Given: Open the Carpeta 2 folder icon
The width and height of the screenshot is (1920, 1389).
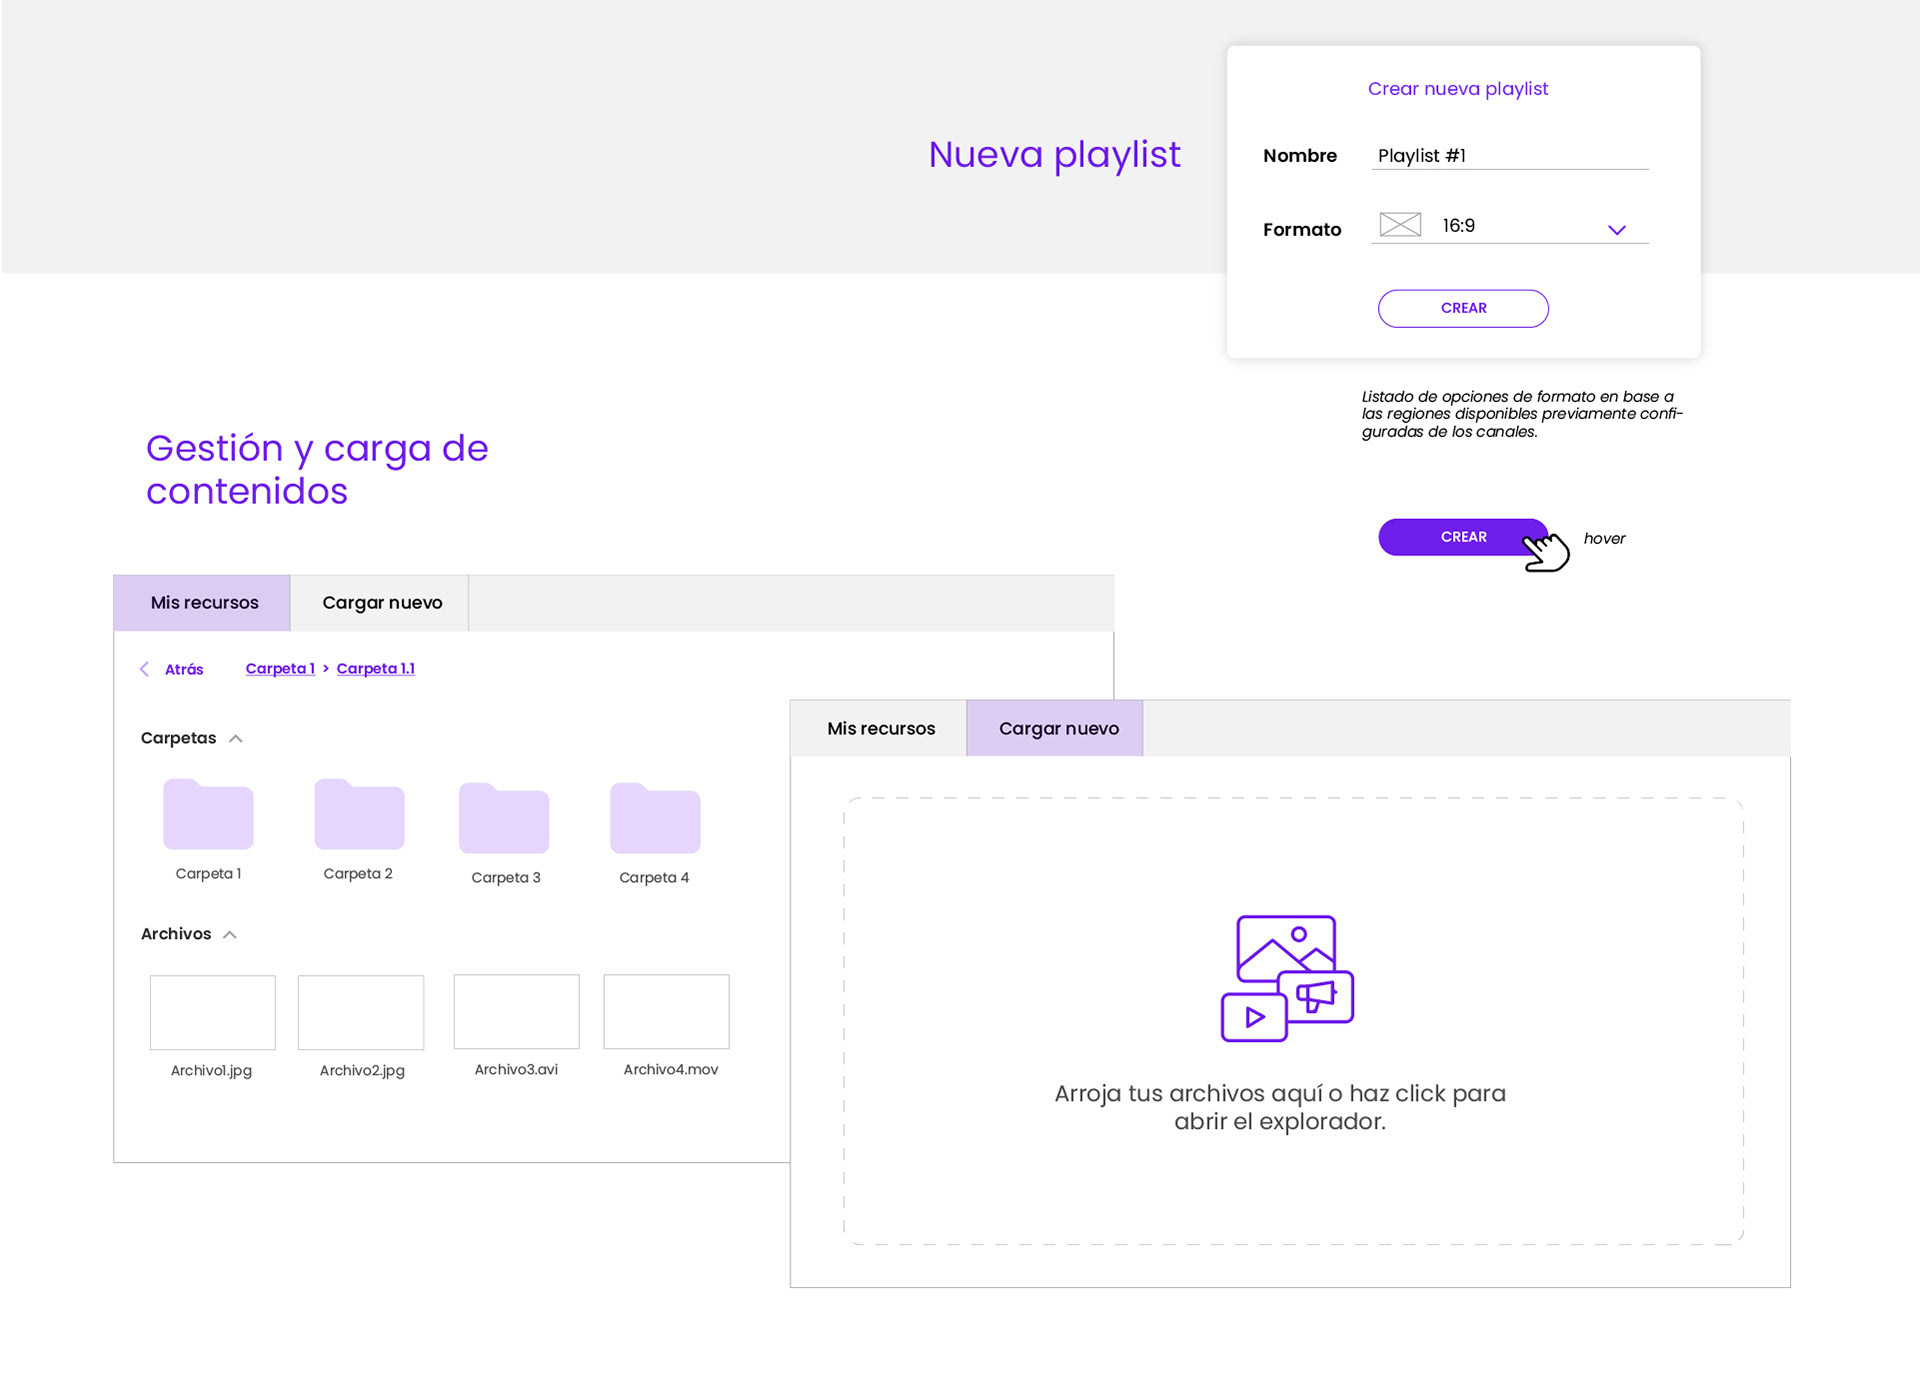Looking at the screenshot, I should (x=359, y=815).
